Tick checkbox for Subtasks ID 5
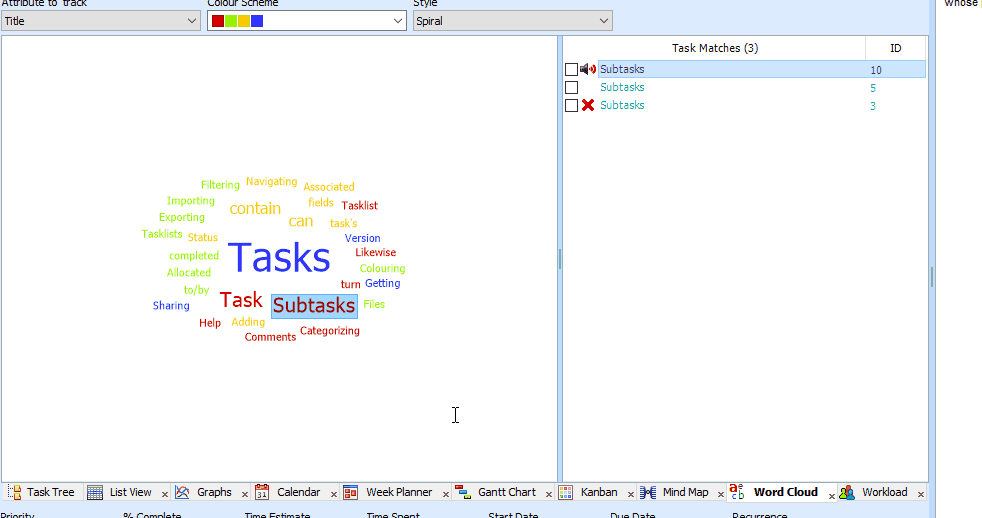This screenshot has height=518, width=982. [x=571, y=88]
